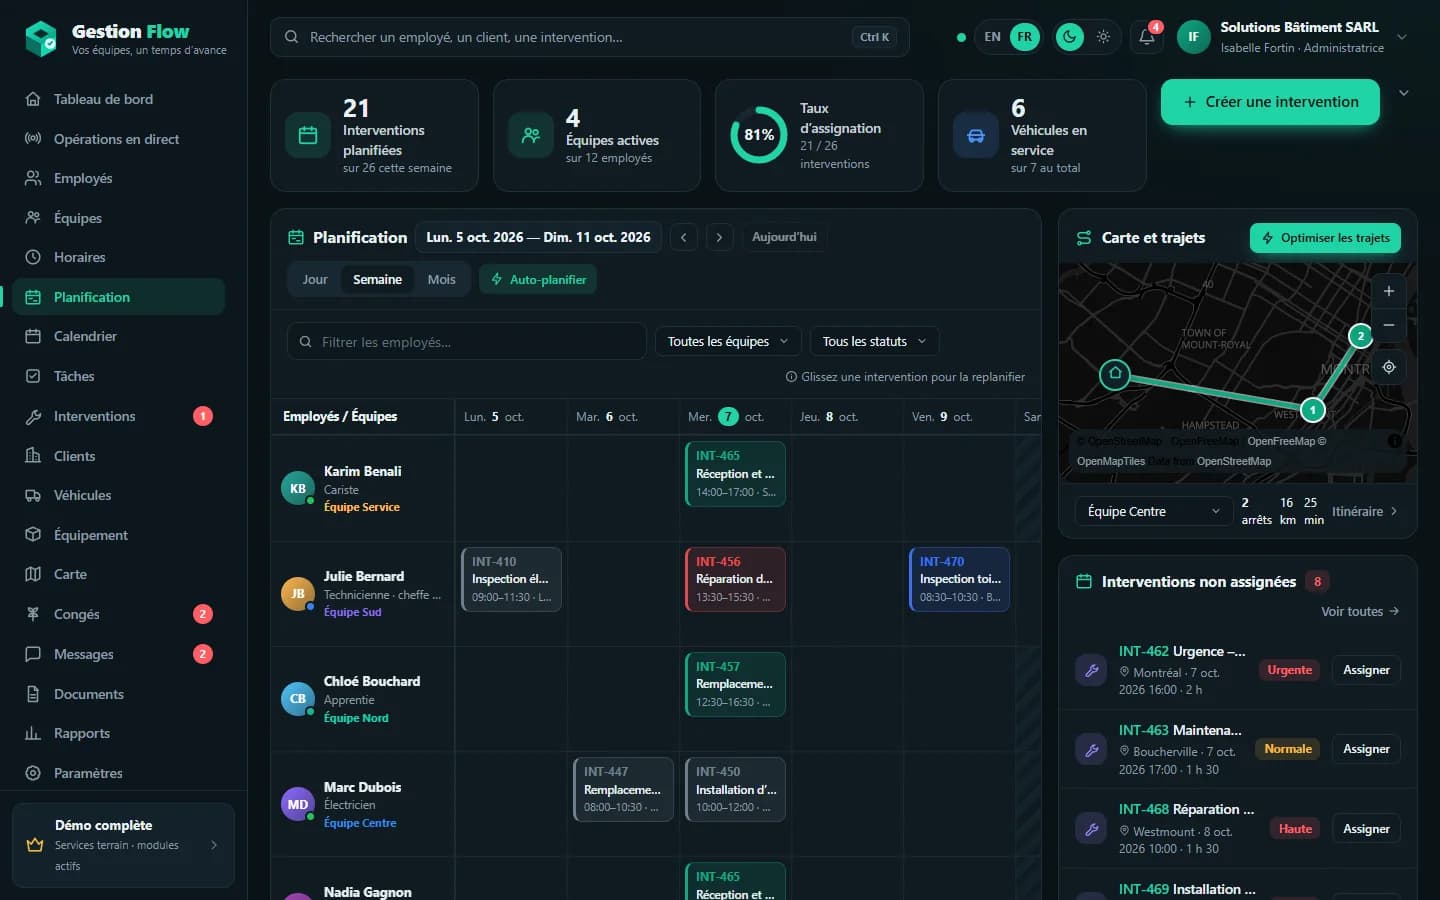Image resolution: width=1440 pixels, height=900 pixels.
Task: Click Aujourd'hui button
Action: pyautogui.click(x=784, y=237)
